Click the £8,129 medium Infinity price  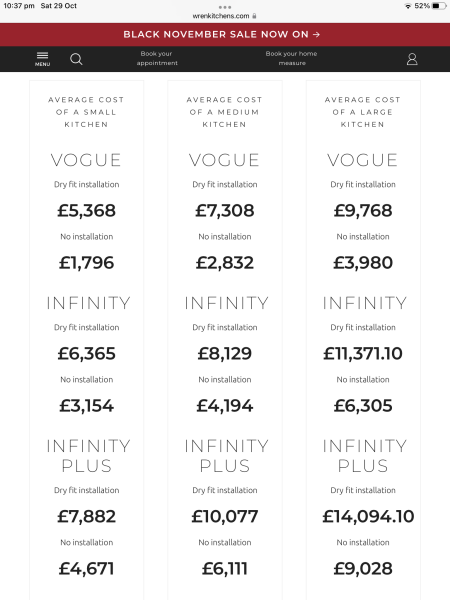tap(225, 353)
